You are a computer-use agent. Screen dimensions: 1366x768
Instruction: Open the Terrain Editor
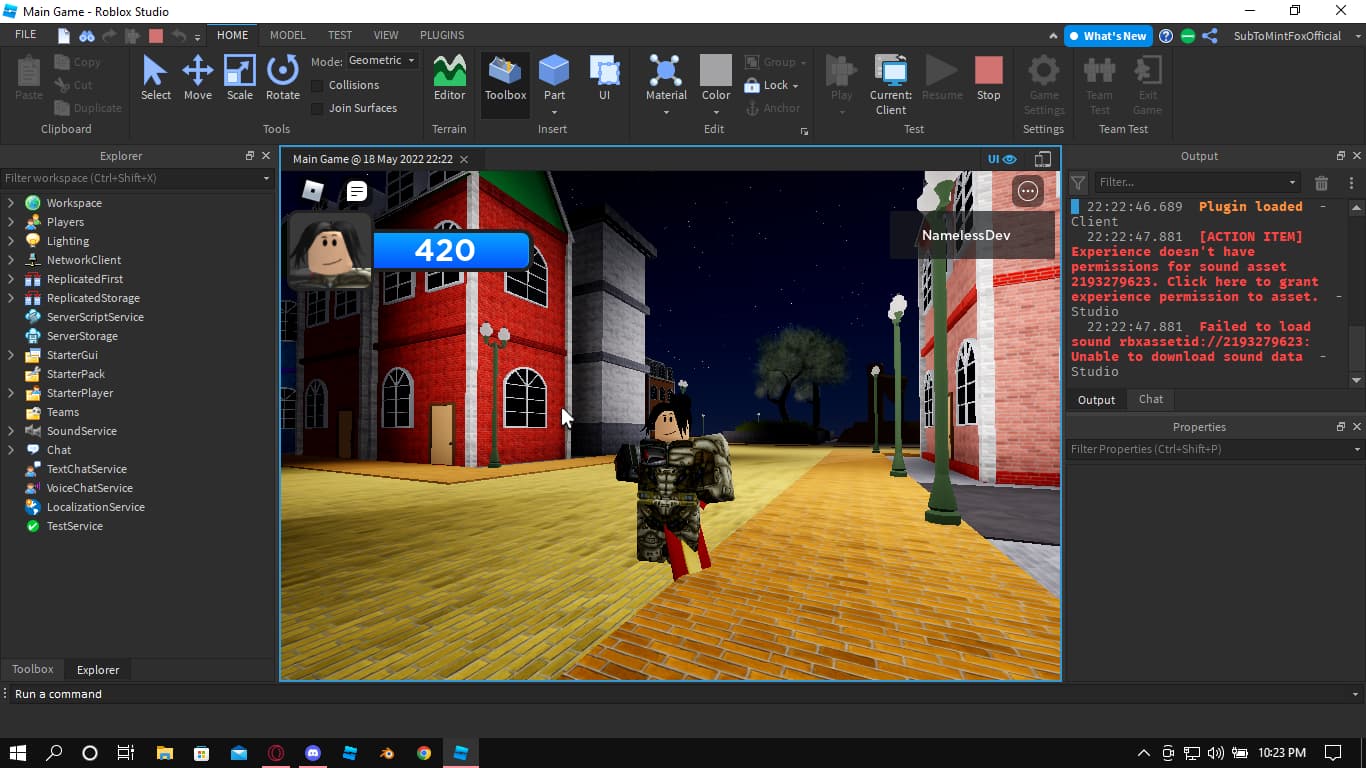pos(449,78)
